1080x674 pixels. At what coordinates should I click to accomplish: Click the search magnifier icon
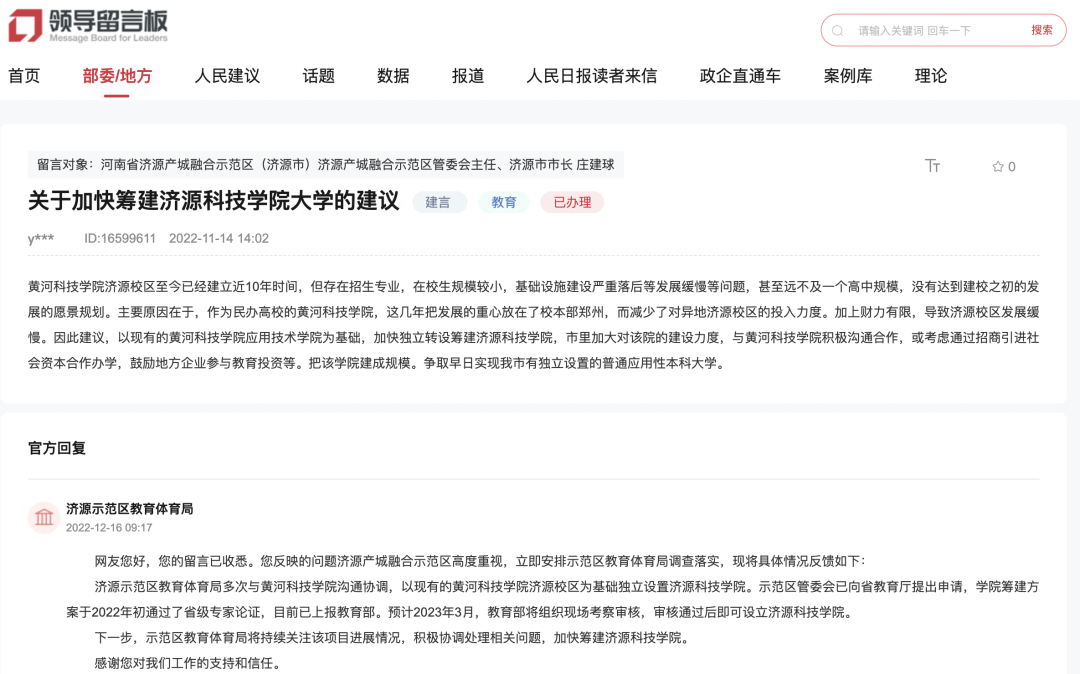point(836,29)
